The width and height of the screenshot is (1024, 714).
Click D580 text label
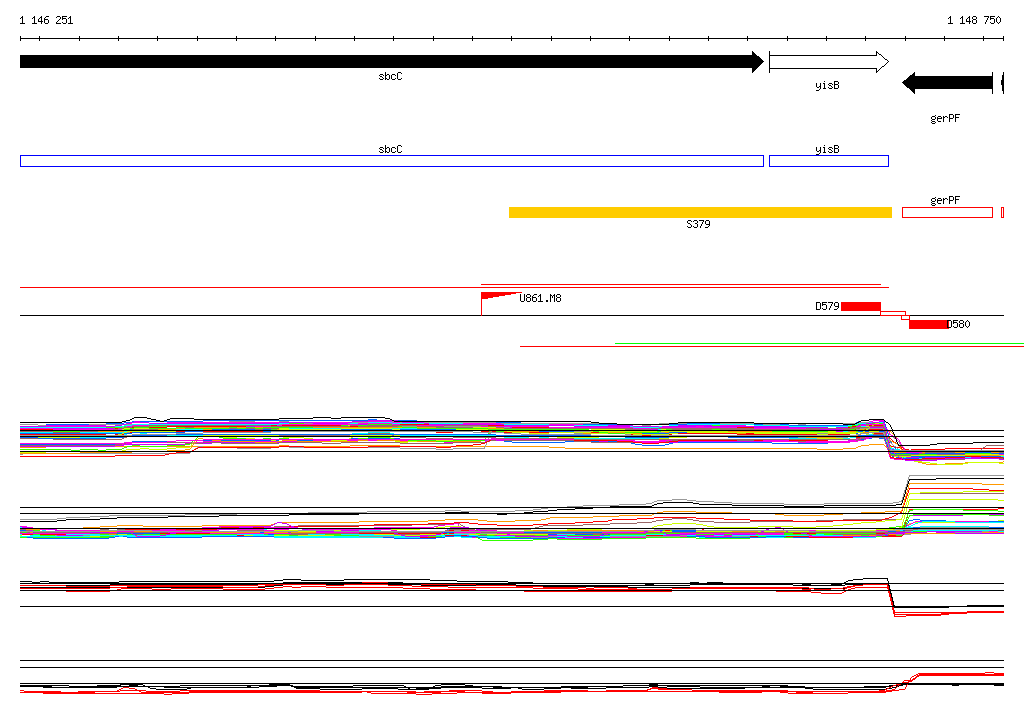[x=959, y=324]
